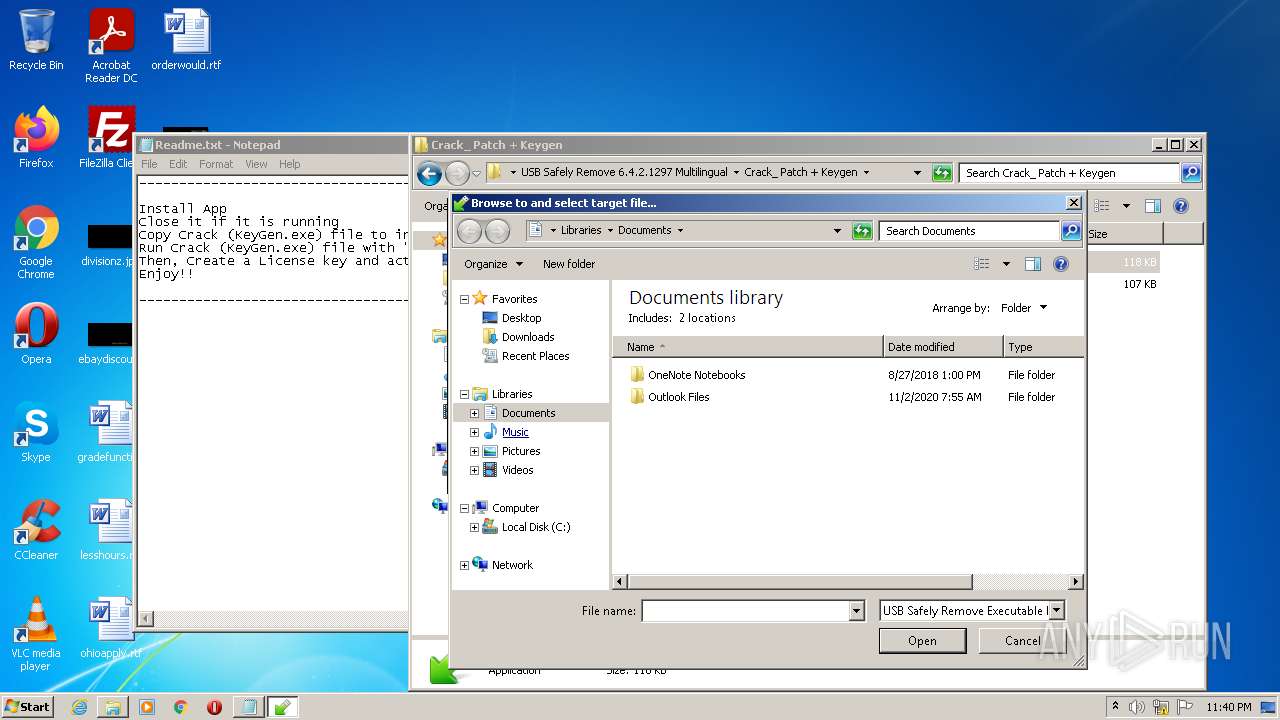The image size is (1280, 720).
Task: Select Desktop in Favorites
Action: click(x=520, y=318)
